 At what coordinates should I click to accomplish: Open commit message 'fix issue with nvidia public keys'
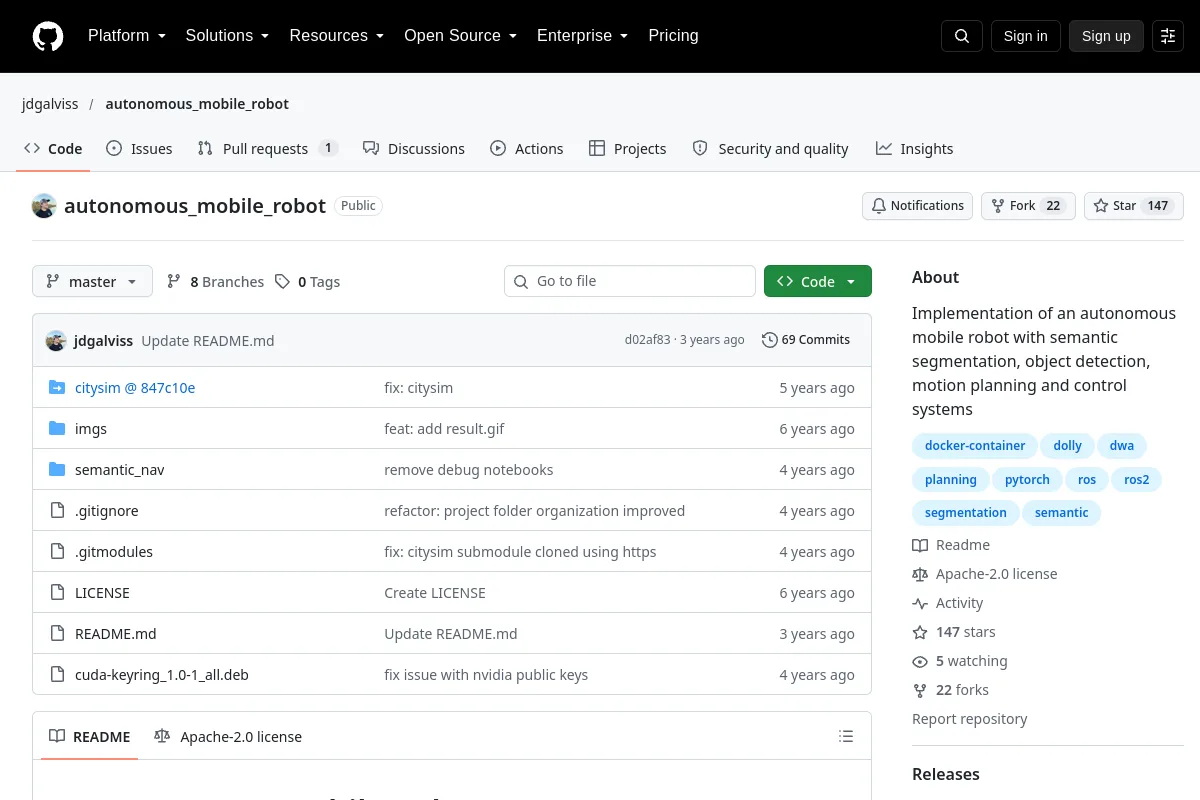(x=486, y=675)
